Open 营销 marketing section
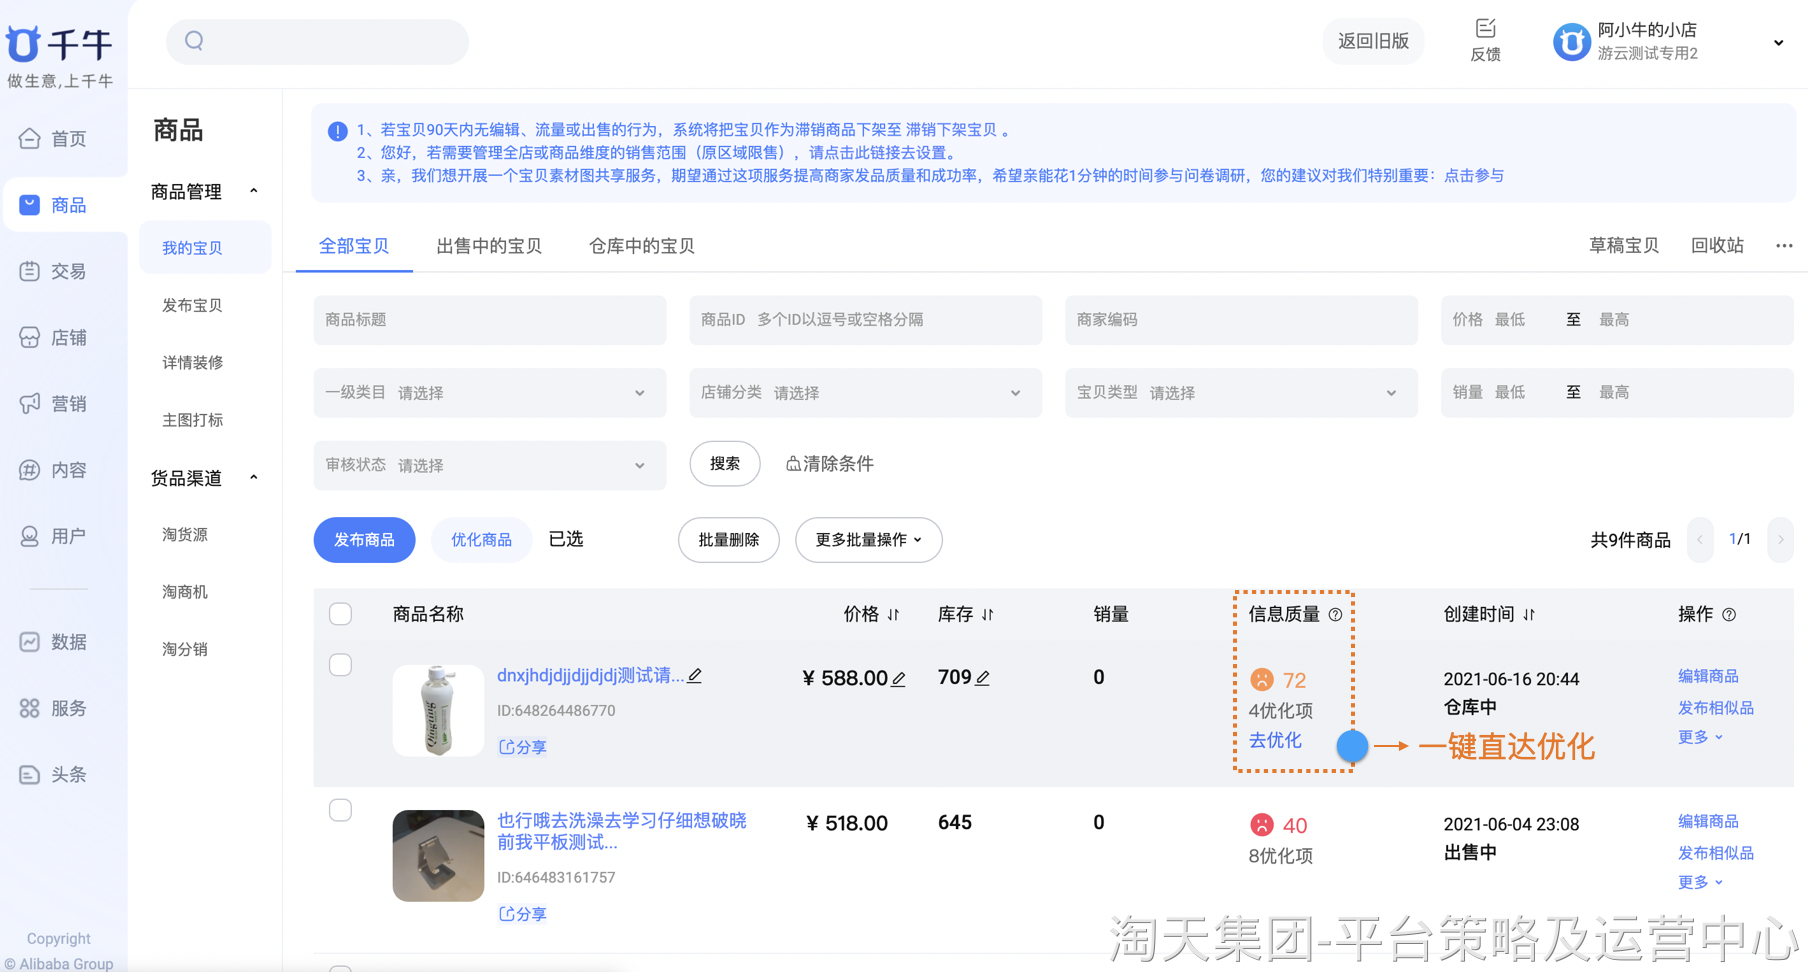1808x972 pixels. tap(54, 404)
